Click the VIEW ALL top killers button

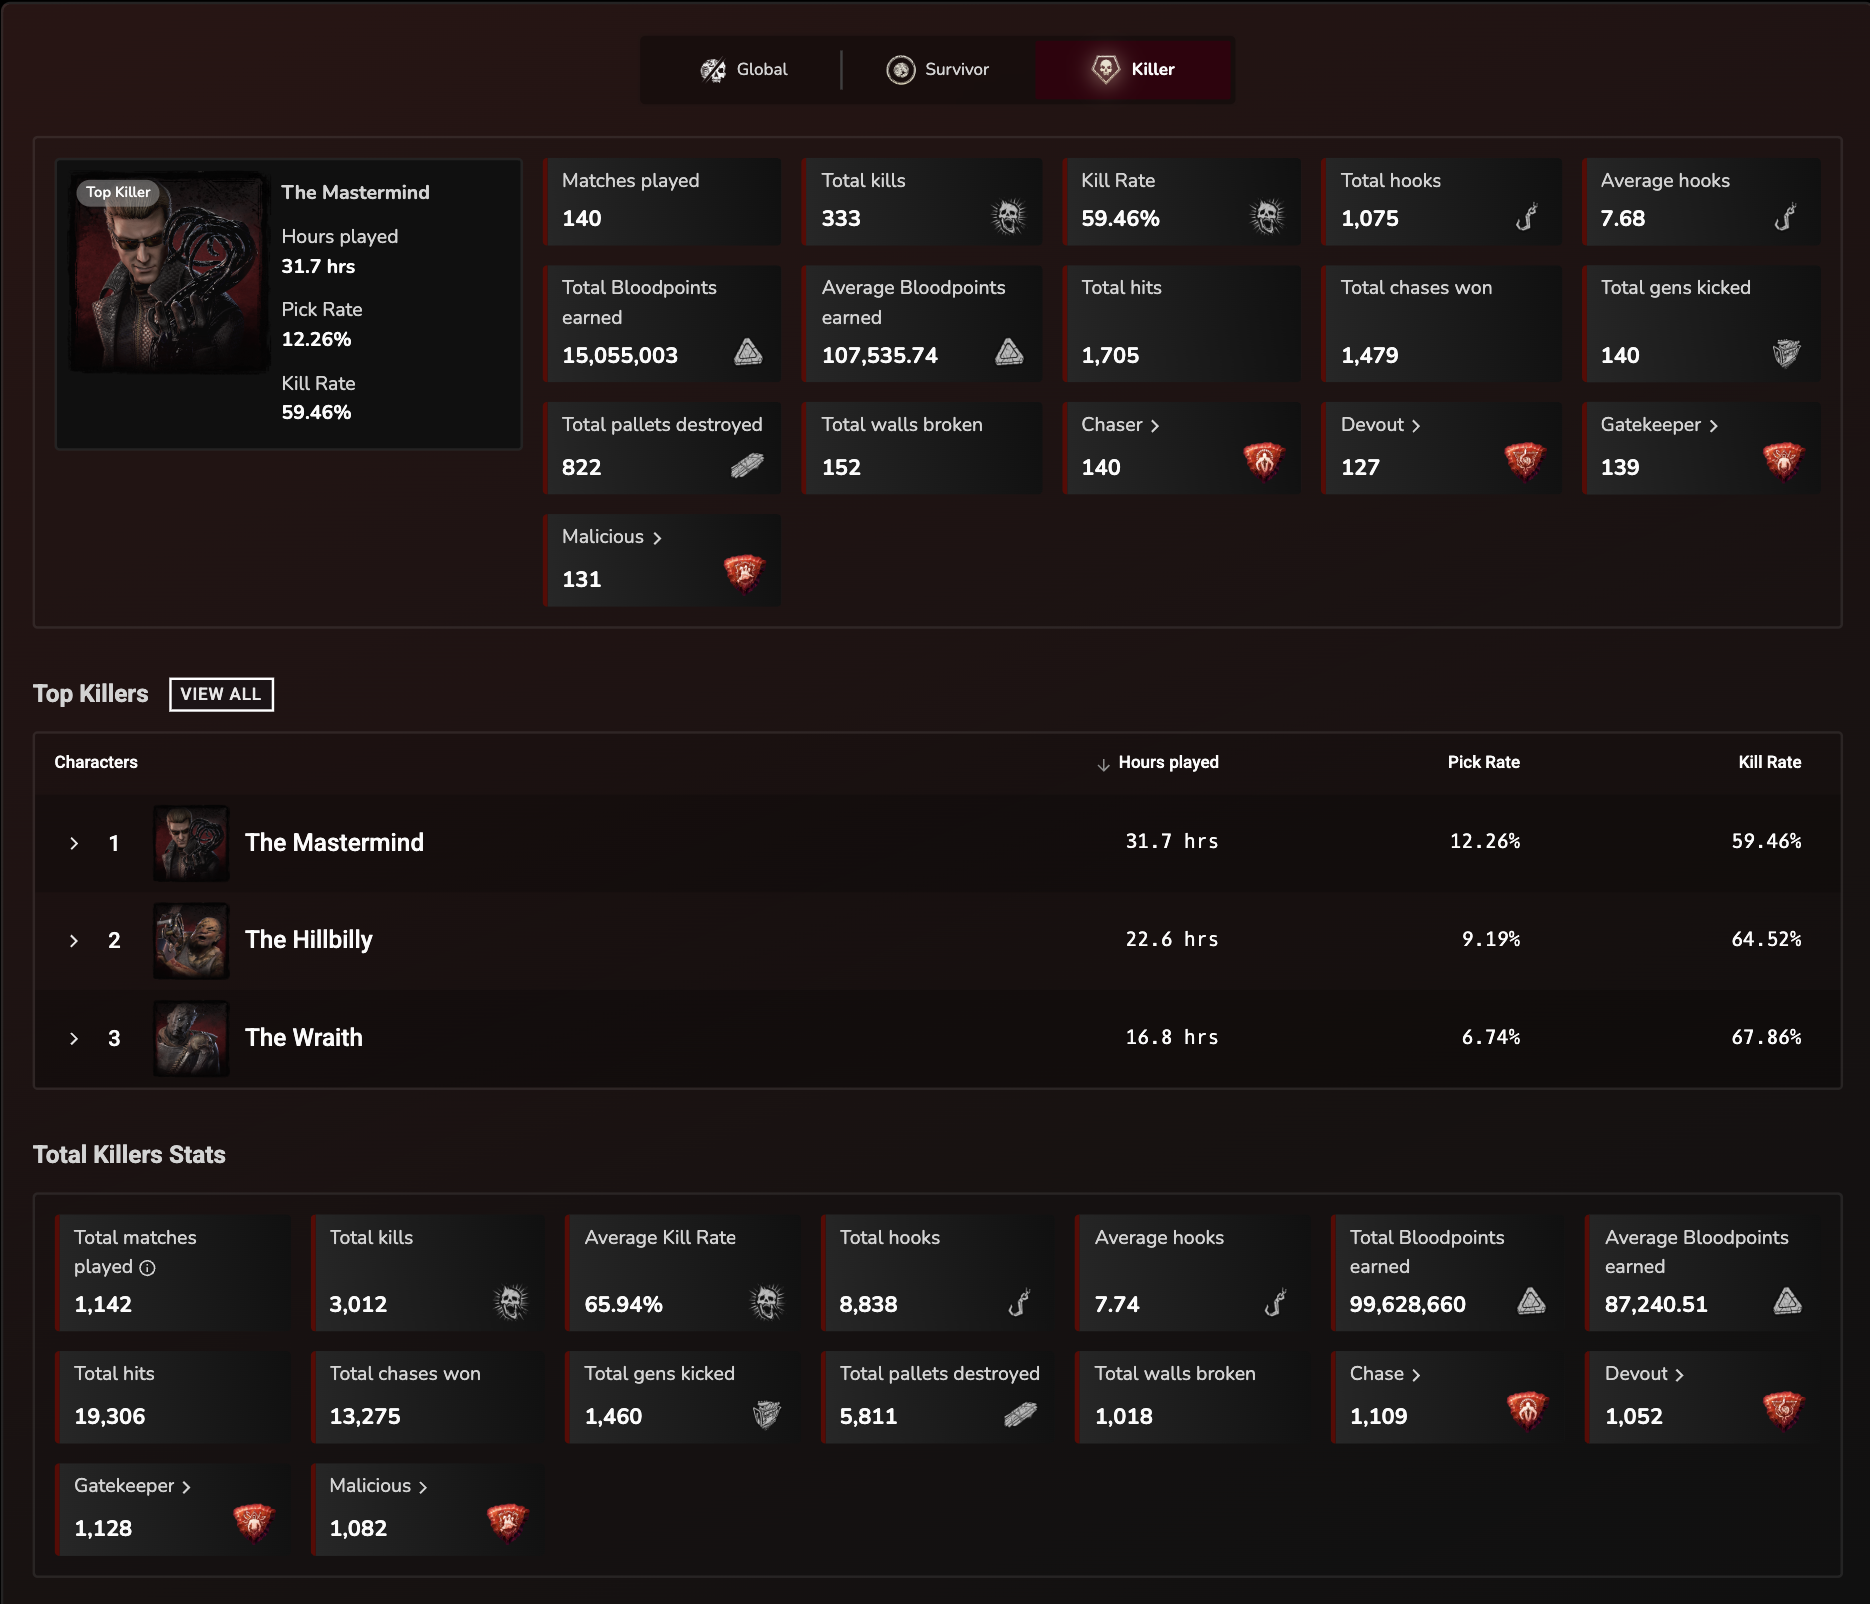pyautogui.click(x=221, y=694)
